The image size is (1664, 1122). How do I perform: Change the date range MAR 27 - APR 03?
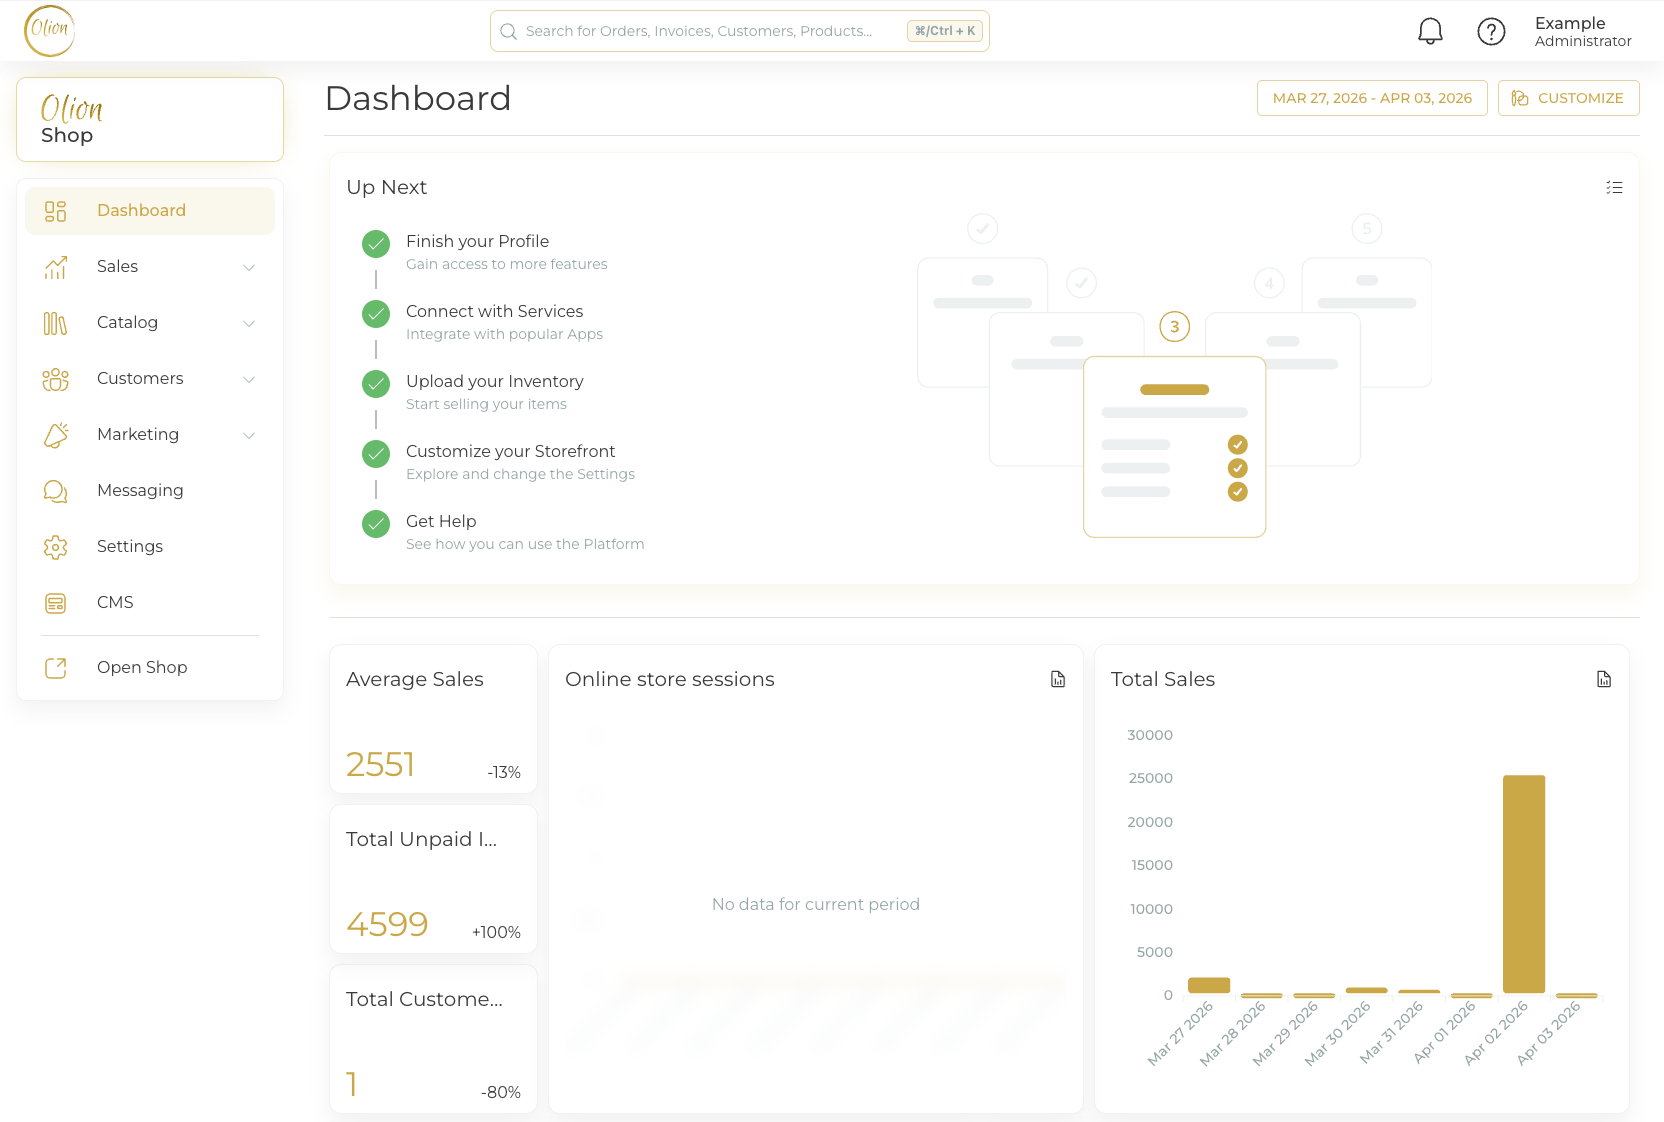1372,98
